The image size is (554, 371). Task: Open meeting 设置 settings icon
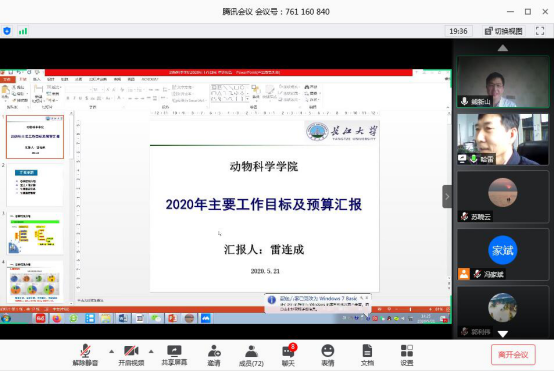pyautogui.click(x=407, y=354)
